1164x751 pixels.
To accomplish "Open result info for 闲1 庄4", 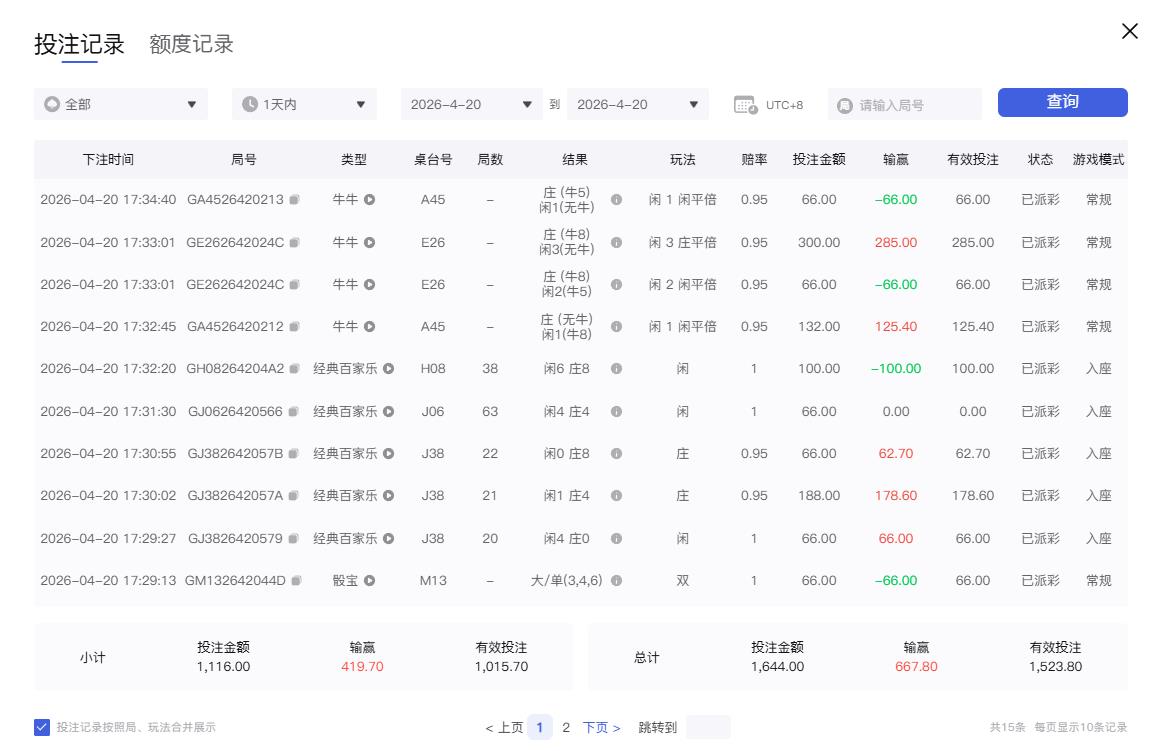I will coord(616,496).
